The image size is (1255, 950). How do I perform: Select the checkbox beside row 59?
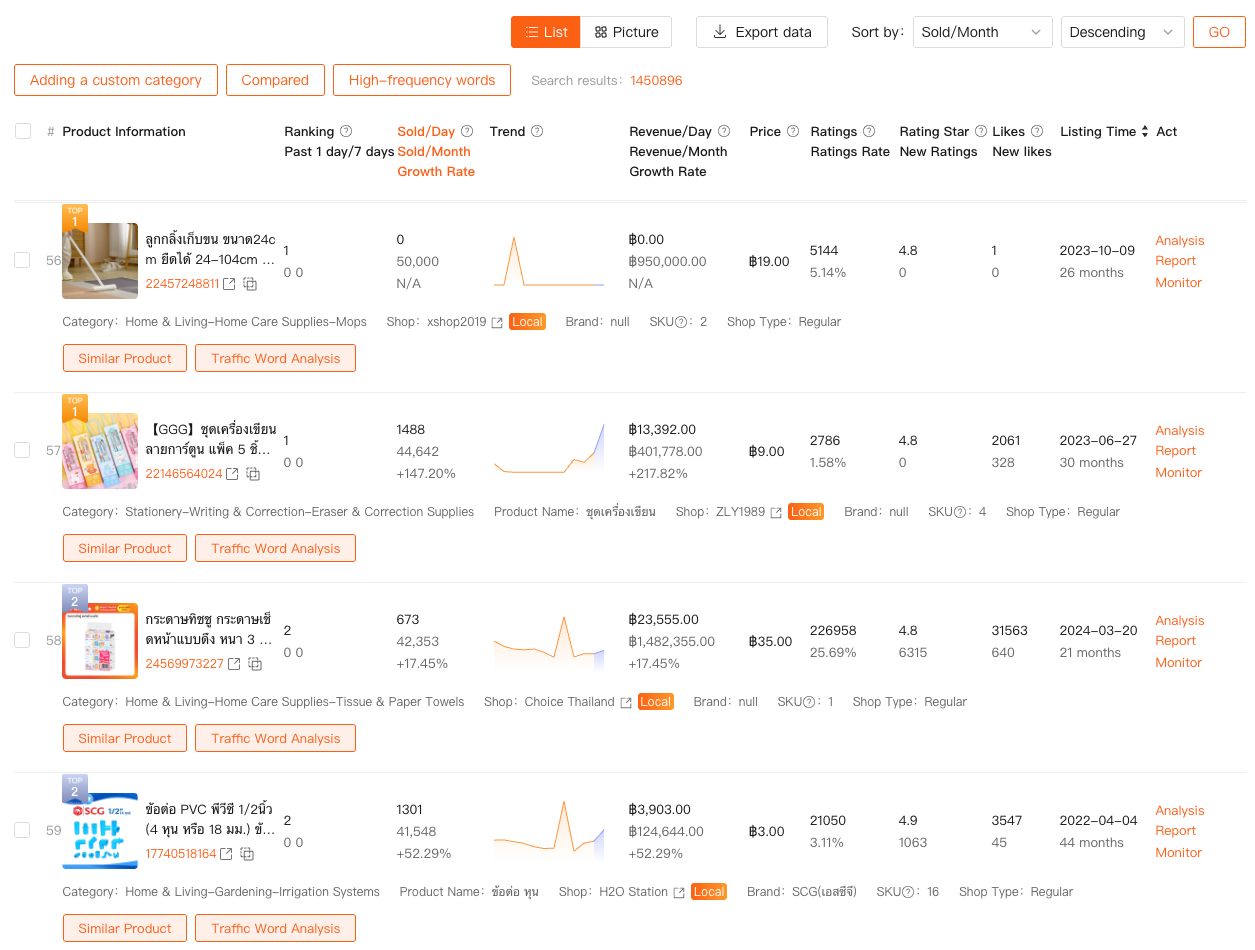[22, 830]
